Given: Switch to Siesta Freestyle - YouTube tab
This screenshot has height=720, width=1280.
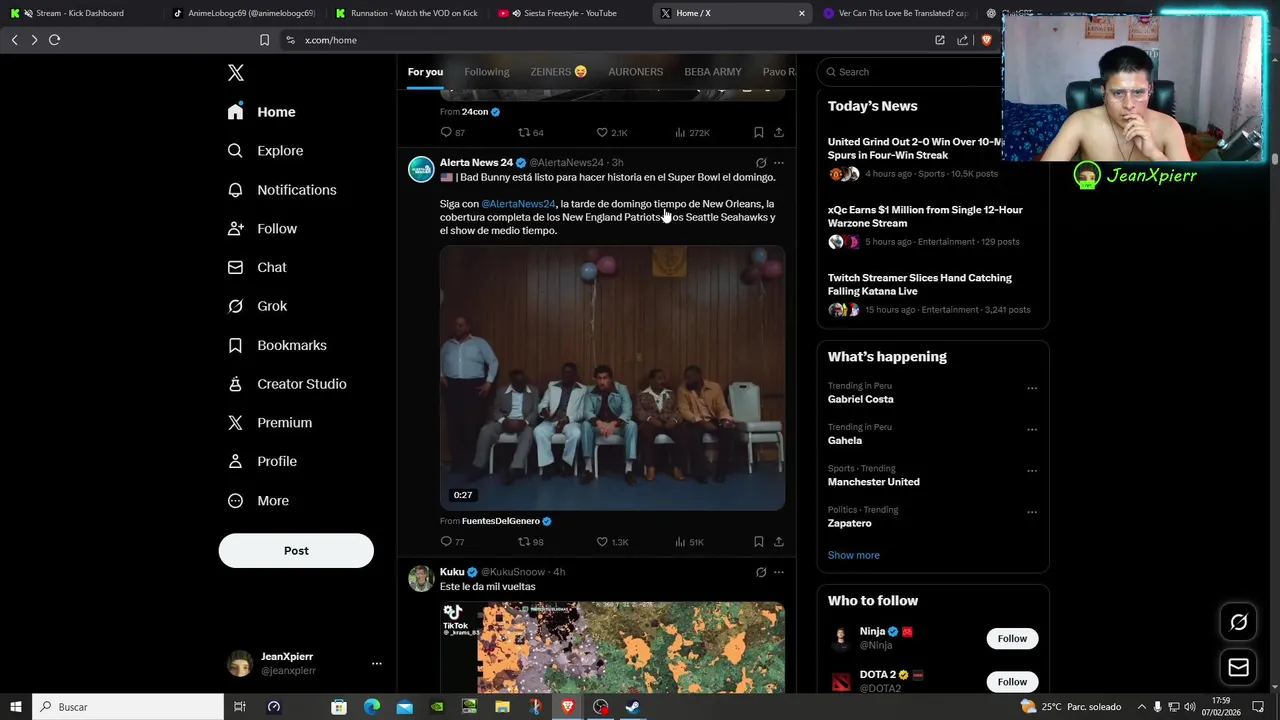Looking at the screenshot, I should coord(570,13).
